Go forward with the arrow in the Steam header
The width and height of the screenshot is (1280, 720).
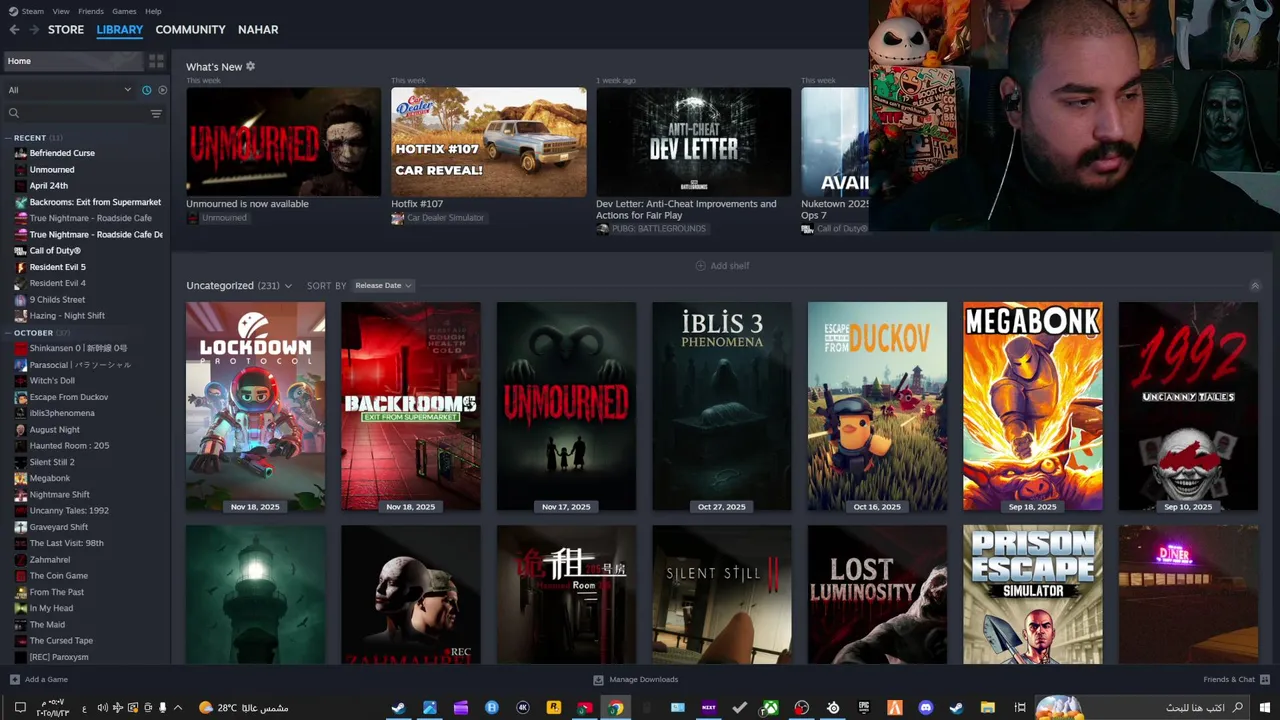coord(34,30)
